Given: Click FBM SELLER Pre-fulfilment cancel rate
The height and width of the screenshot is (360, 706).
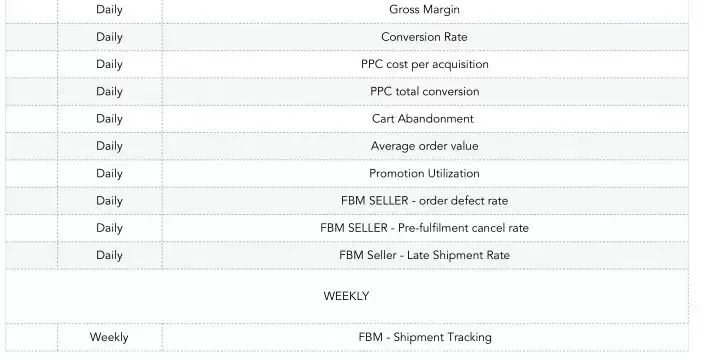Looking at the screenshot, I should 425,228.
